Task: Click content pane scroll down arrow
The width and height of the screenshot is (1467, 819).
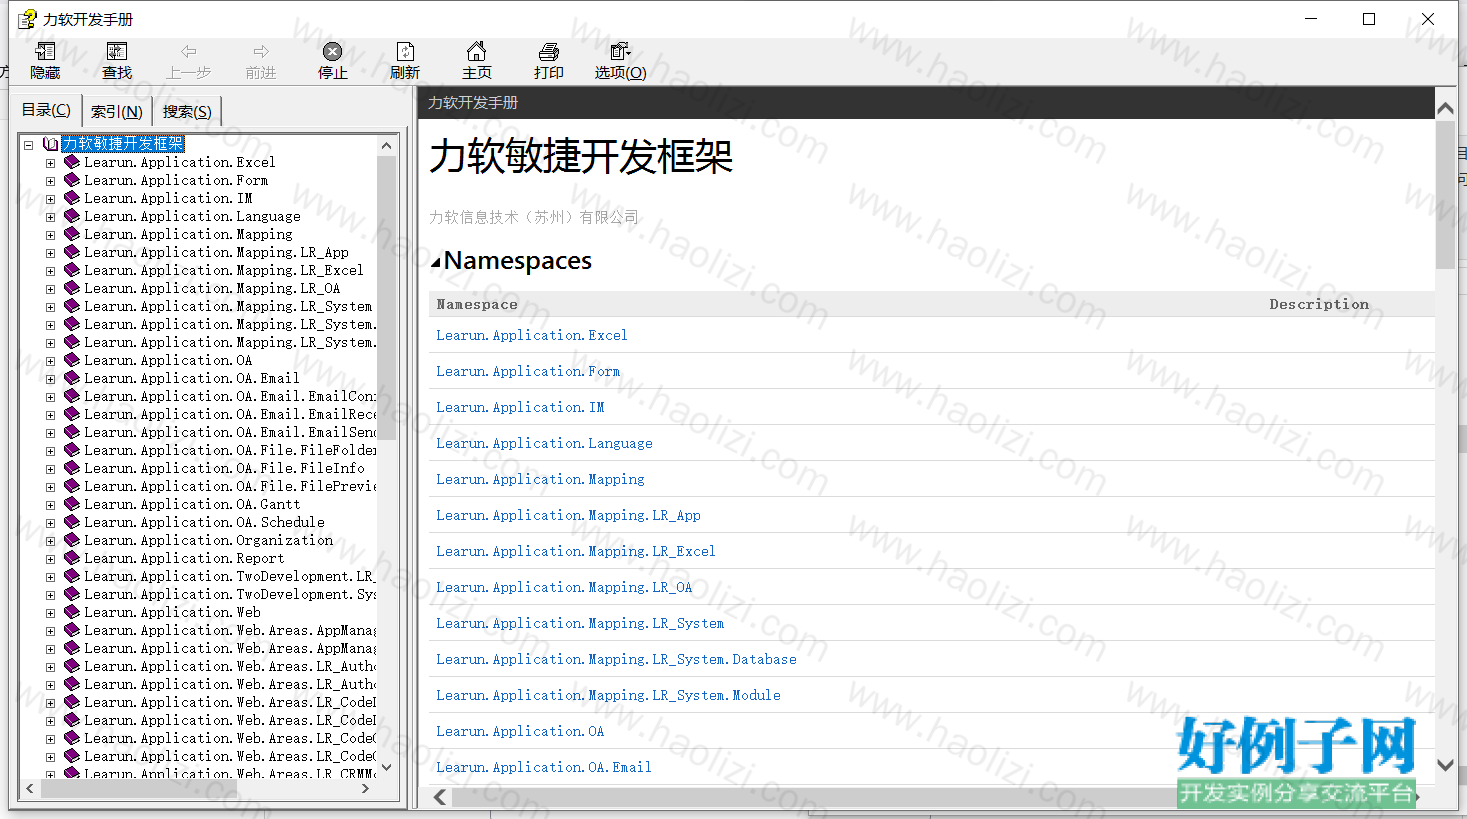Action: [x=1445, y=765]
